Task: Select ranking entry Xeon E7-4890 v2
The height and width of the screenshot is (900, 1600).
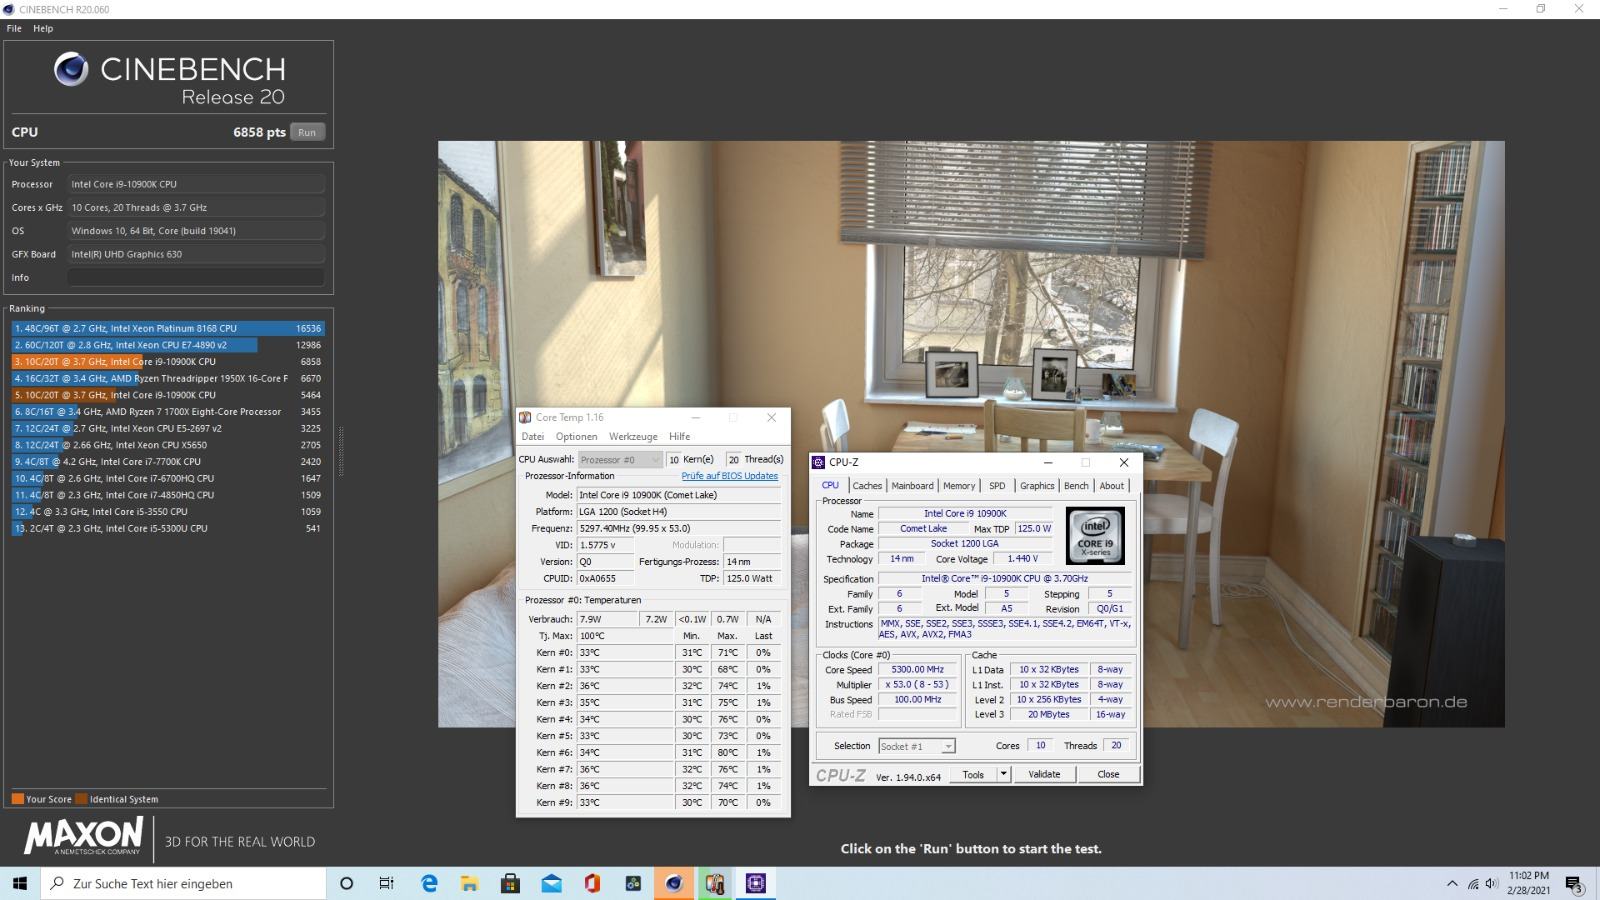Action: point(168,345)
